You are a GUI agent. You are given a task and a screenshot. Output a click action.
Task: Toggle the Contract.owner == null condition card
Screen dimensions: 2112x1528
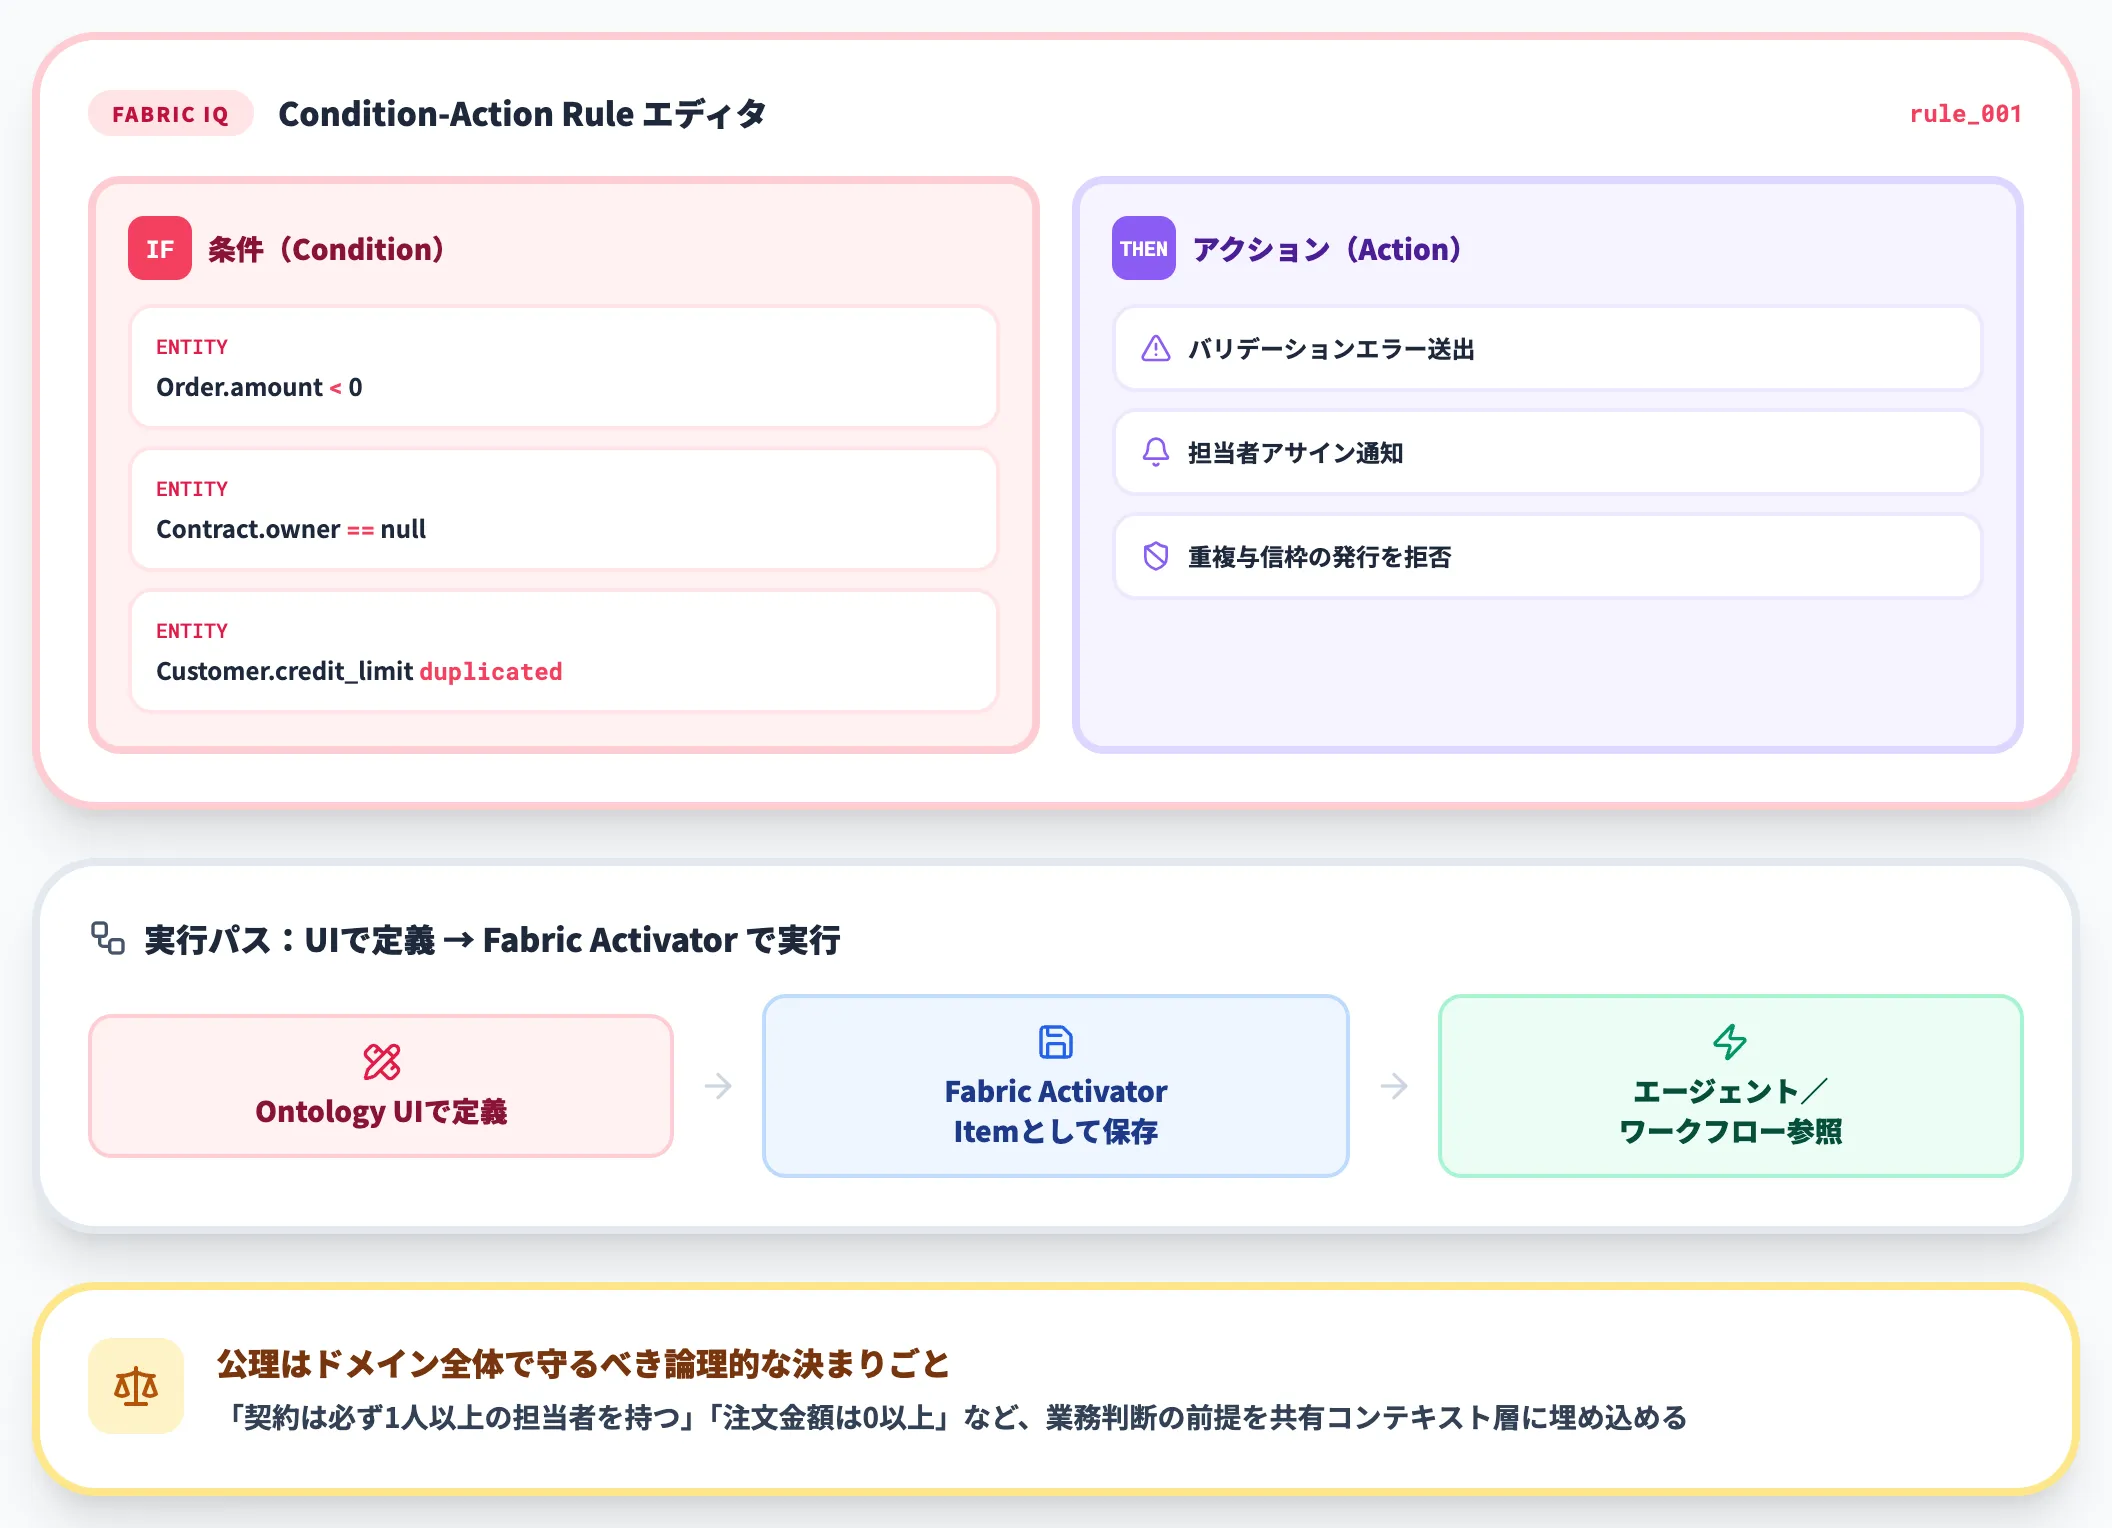[563, 511]
